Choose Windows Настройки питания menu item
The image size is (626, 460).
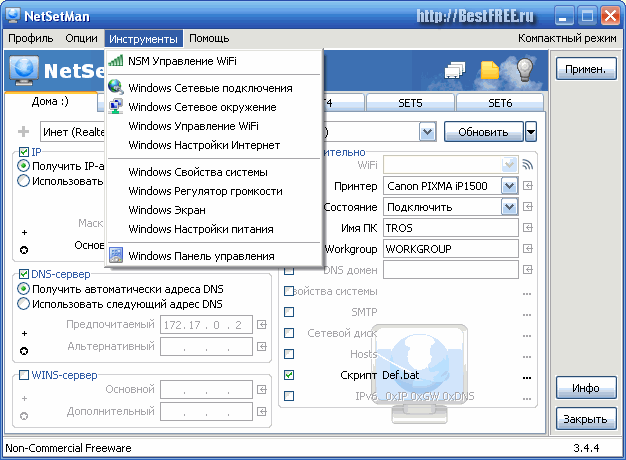pos(214,229)
